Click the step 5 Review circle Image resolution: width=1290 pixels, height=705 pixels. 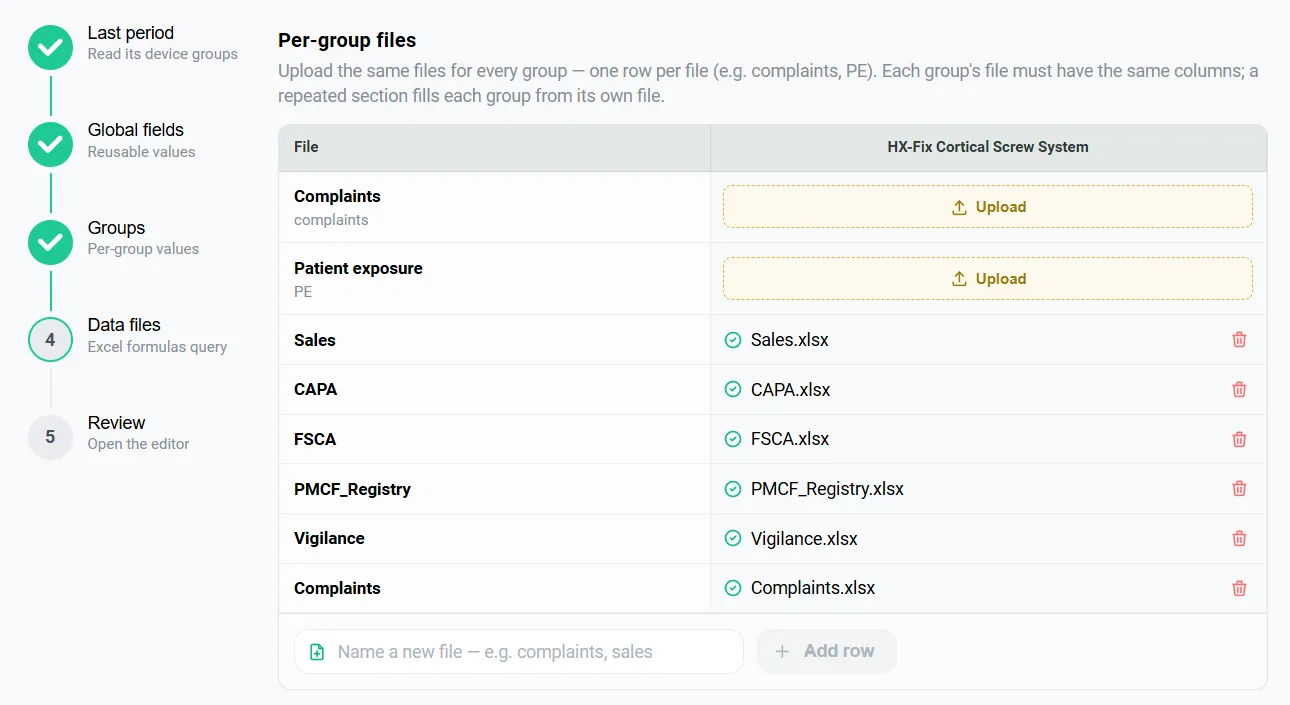coord(50,437)
